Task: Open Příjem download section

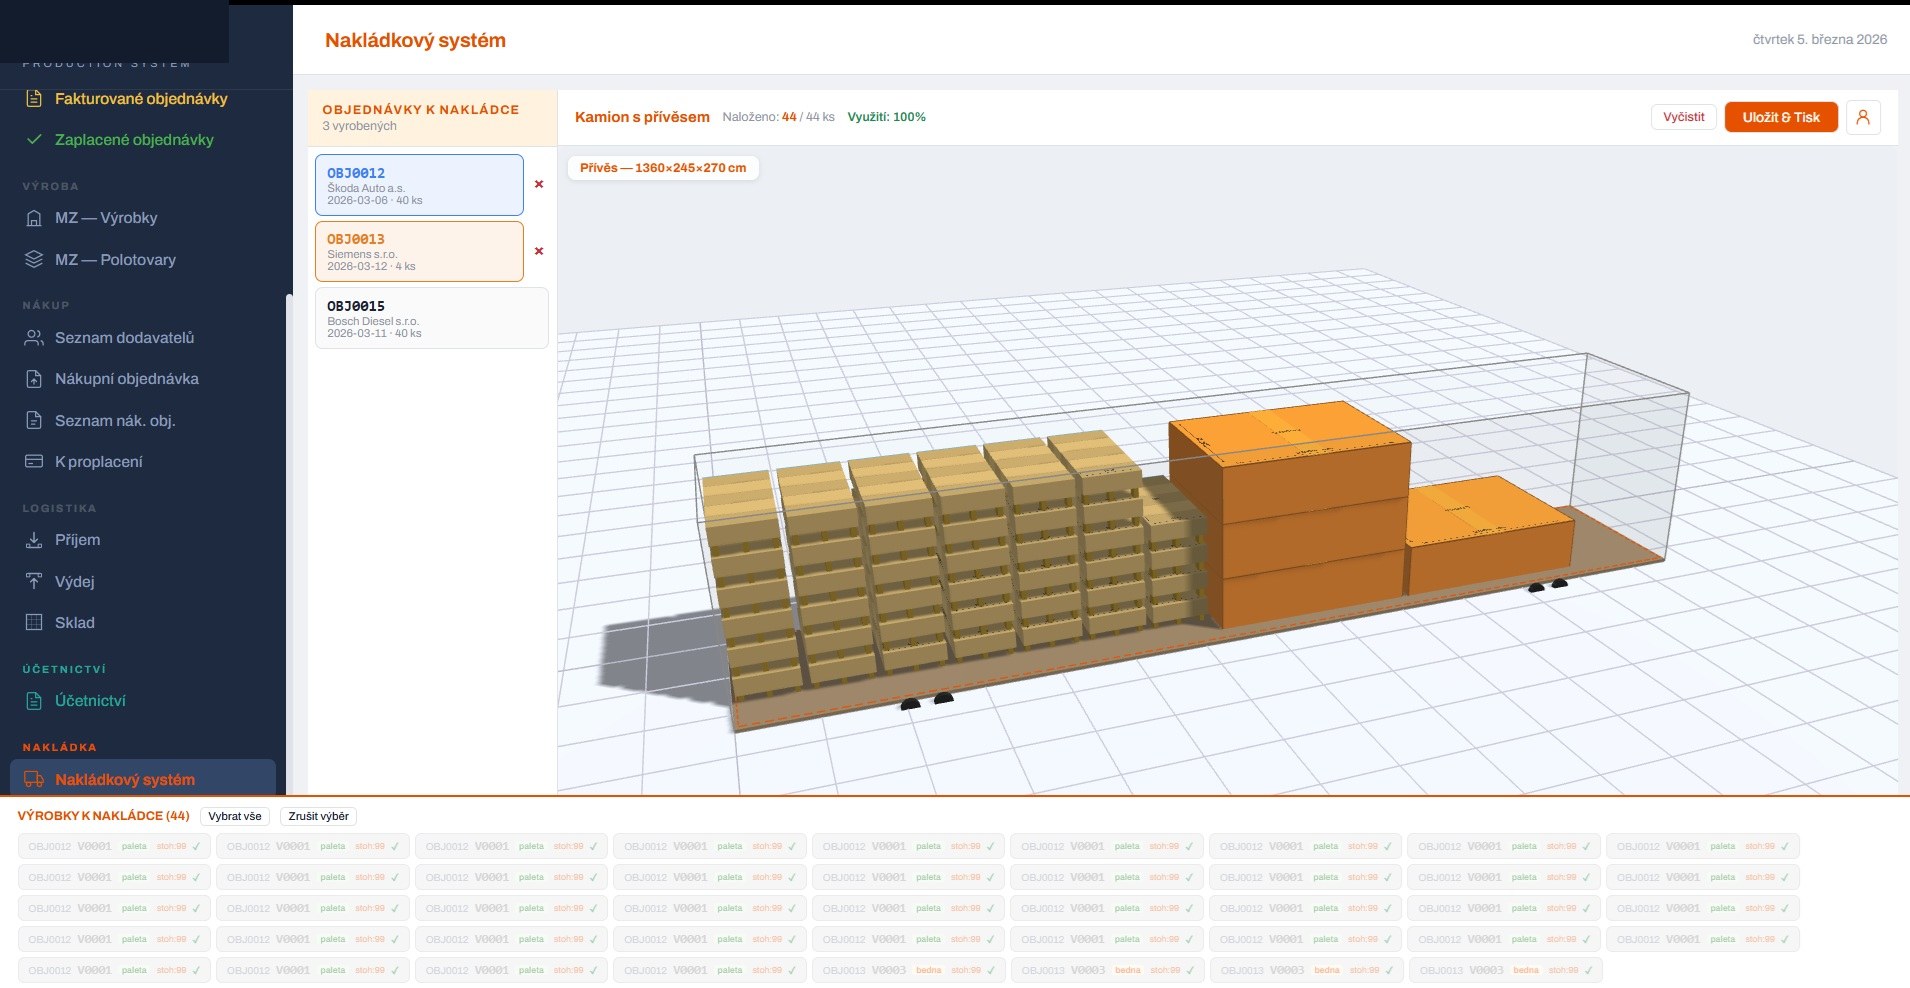Action: pyautogui.click(x=77, y=540)
